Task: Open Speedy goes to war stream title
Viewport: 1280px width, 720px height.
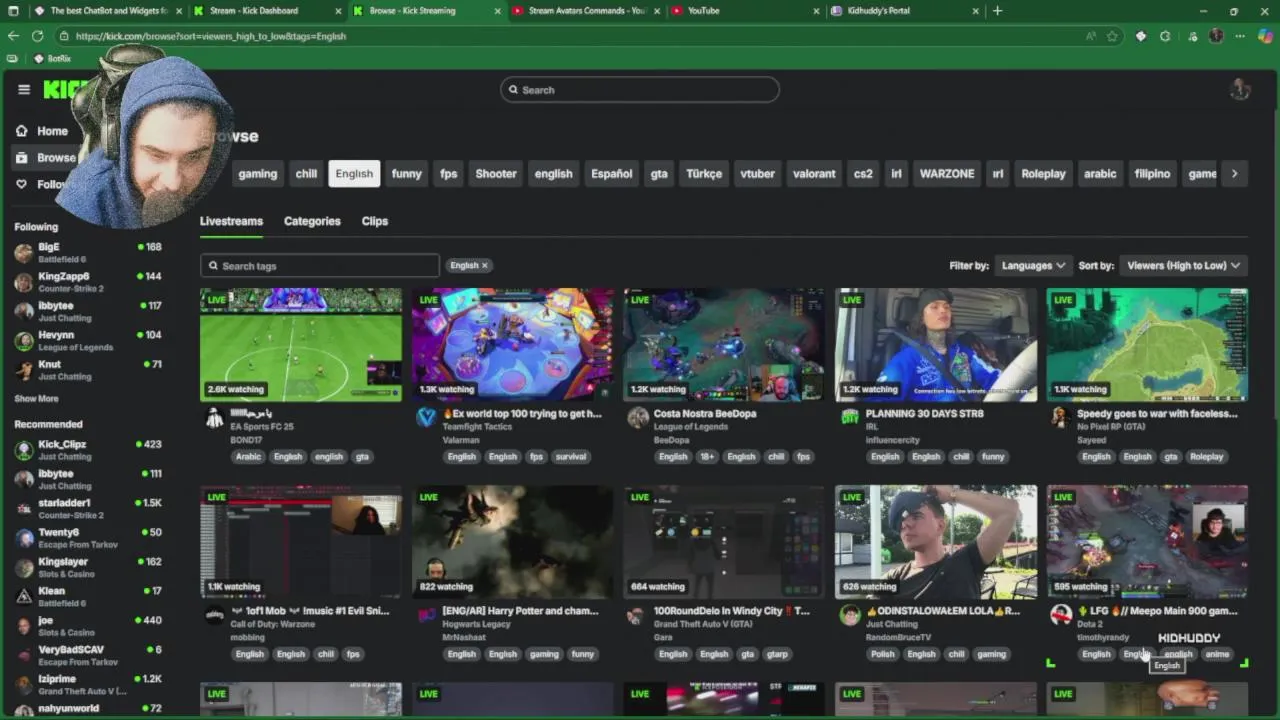Action: point(1157,413)
